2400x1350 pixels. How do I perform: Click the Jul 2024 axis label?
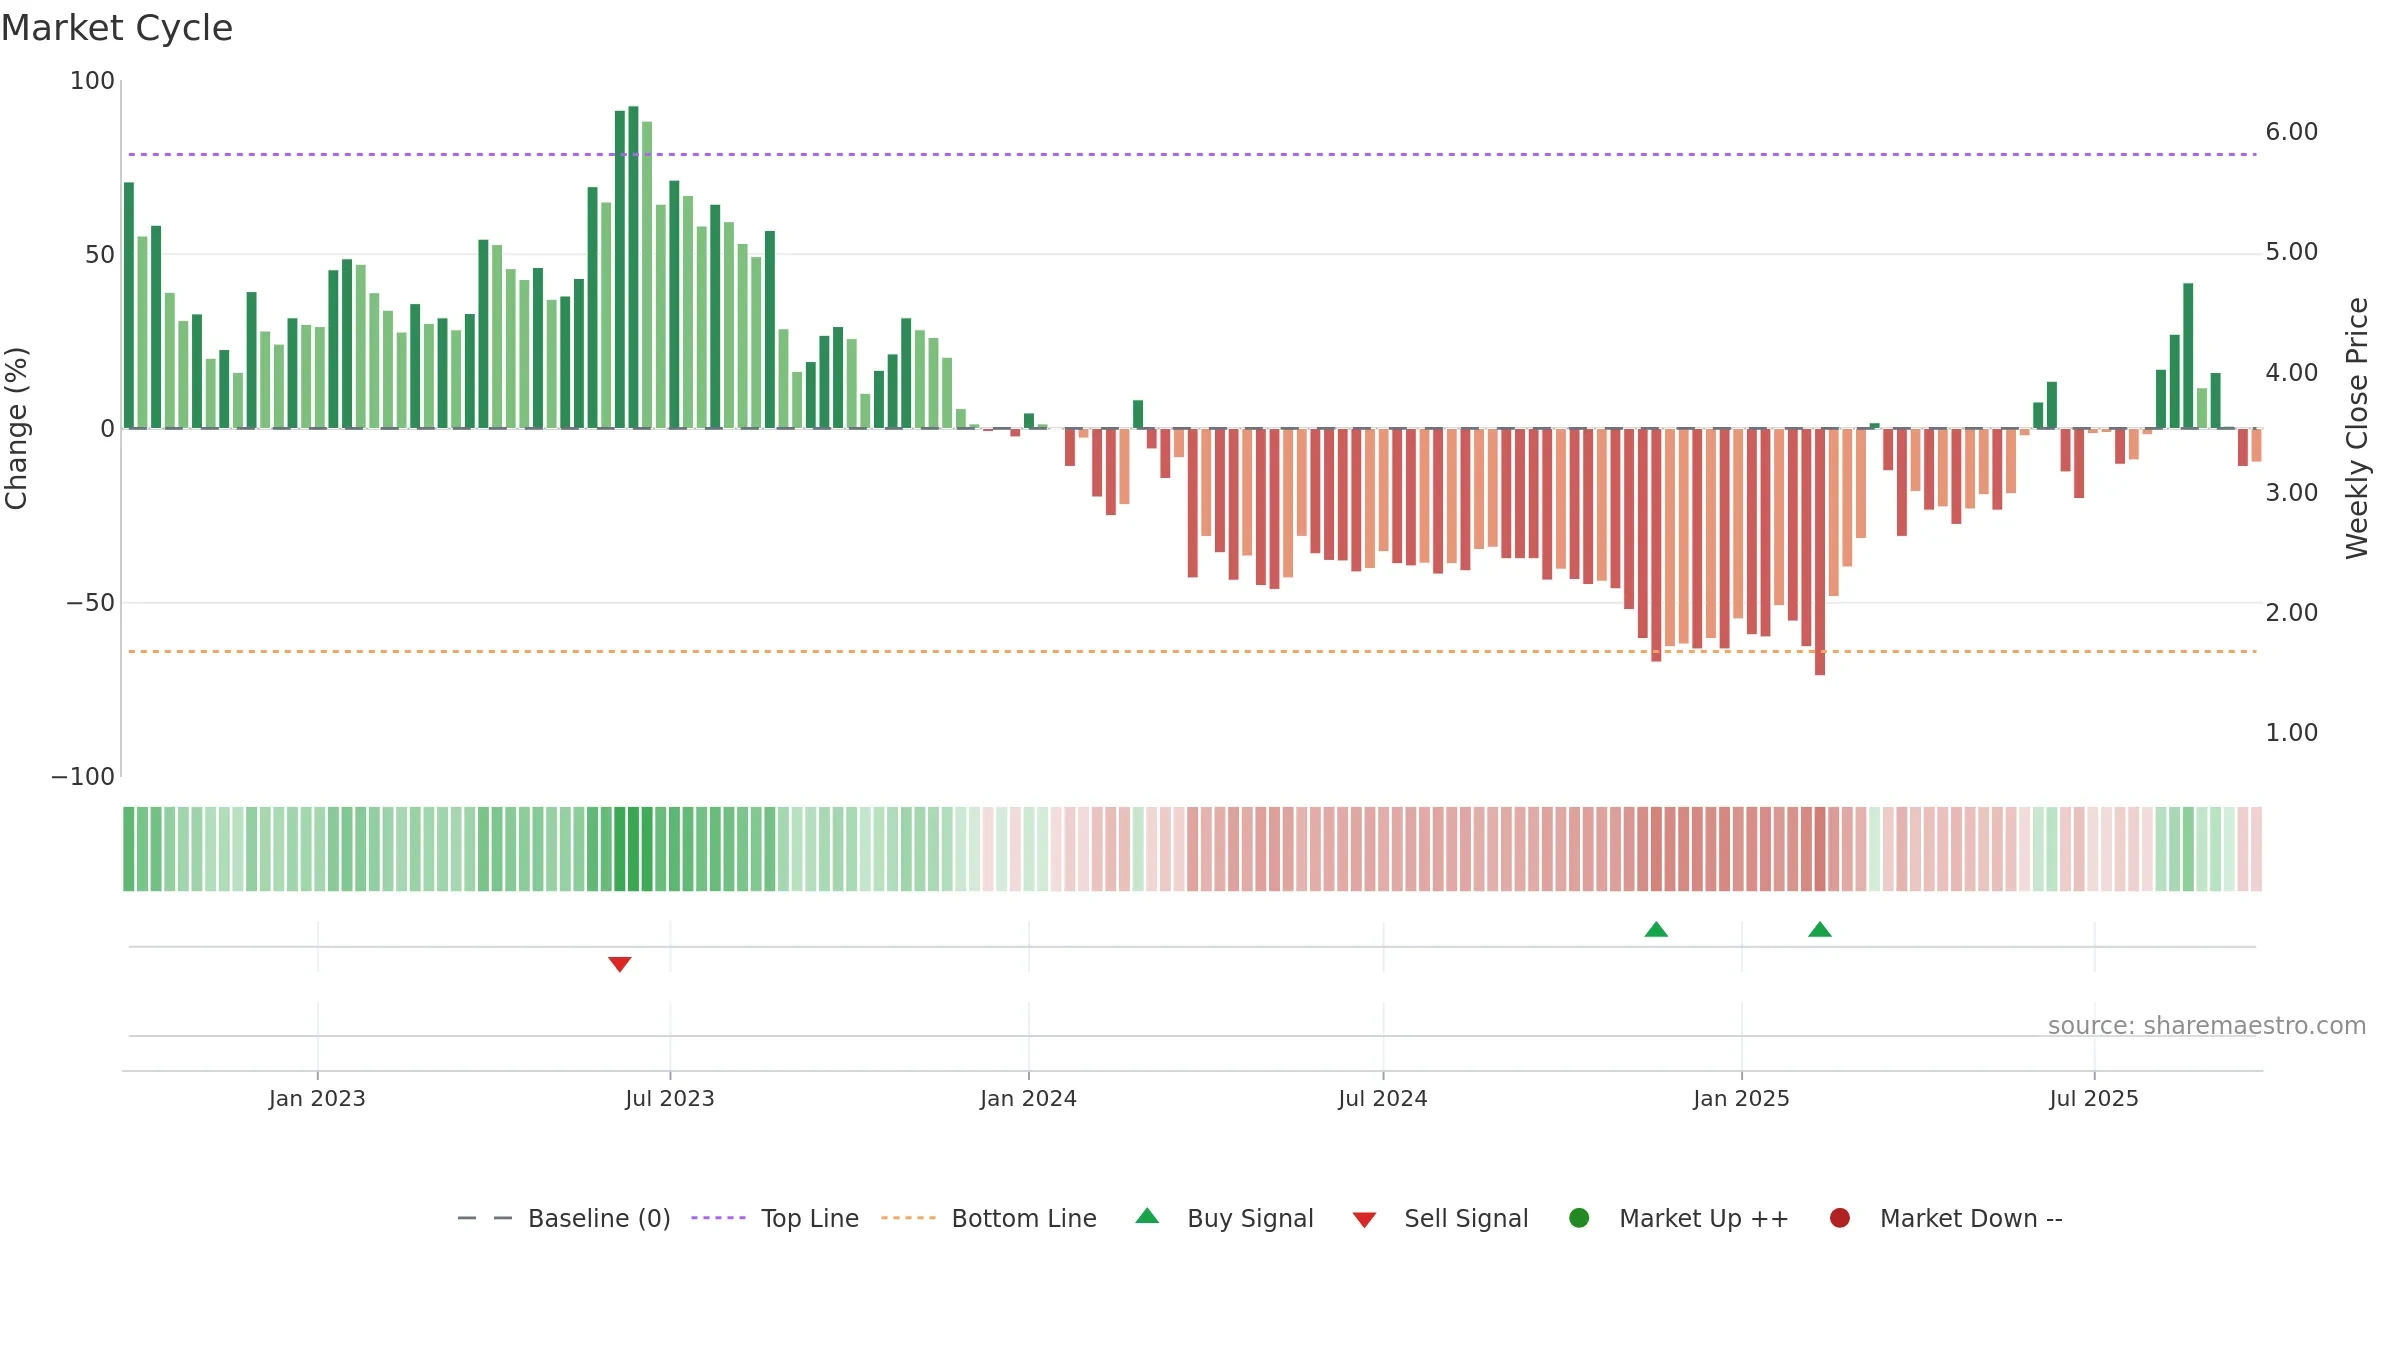(x=1383, y=1098)
